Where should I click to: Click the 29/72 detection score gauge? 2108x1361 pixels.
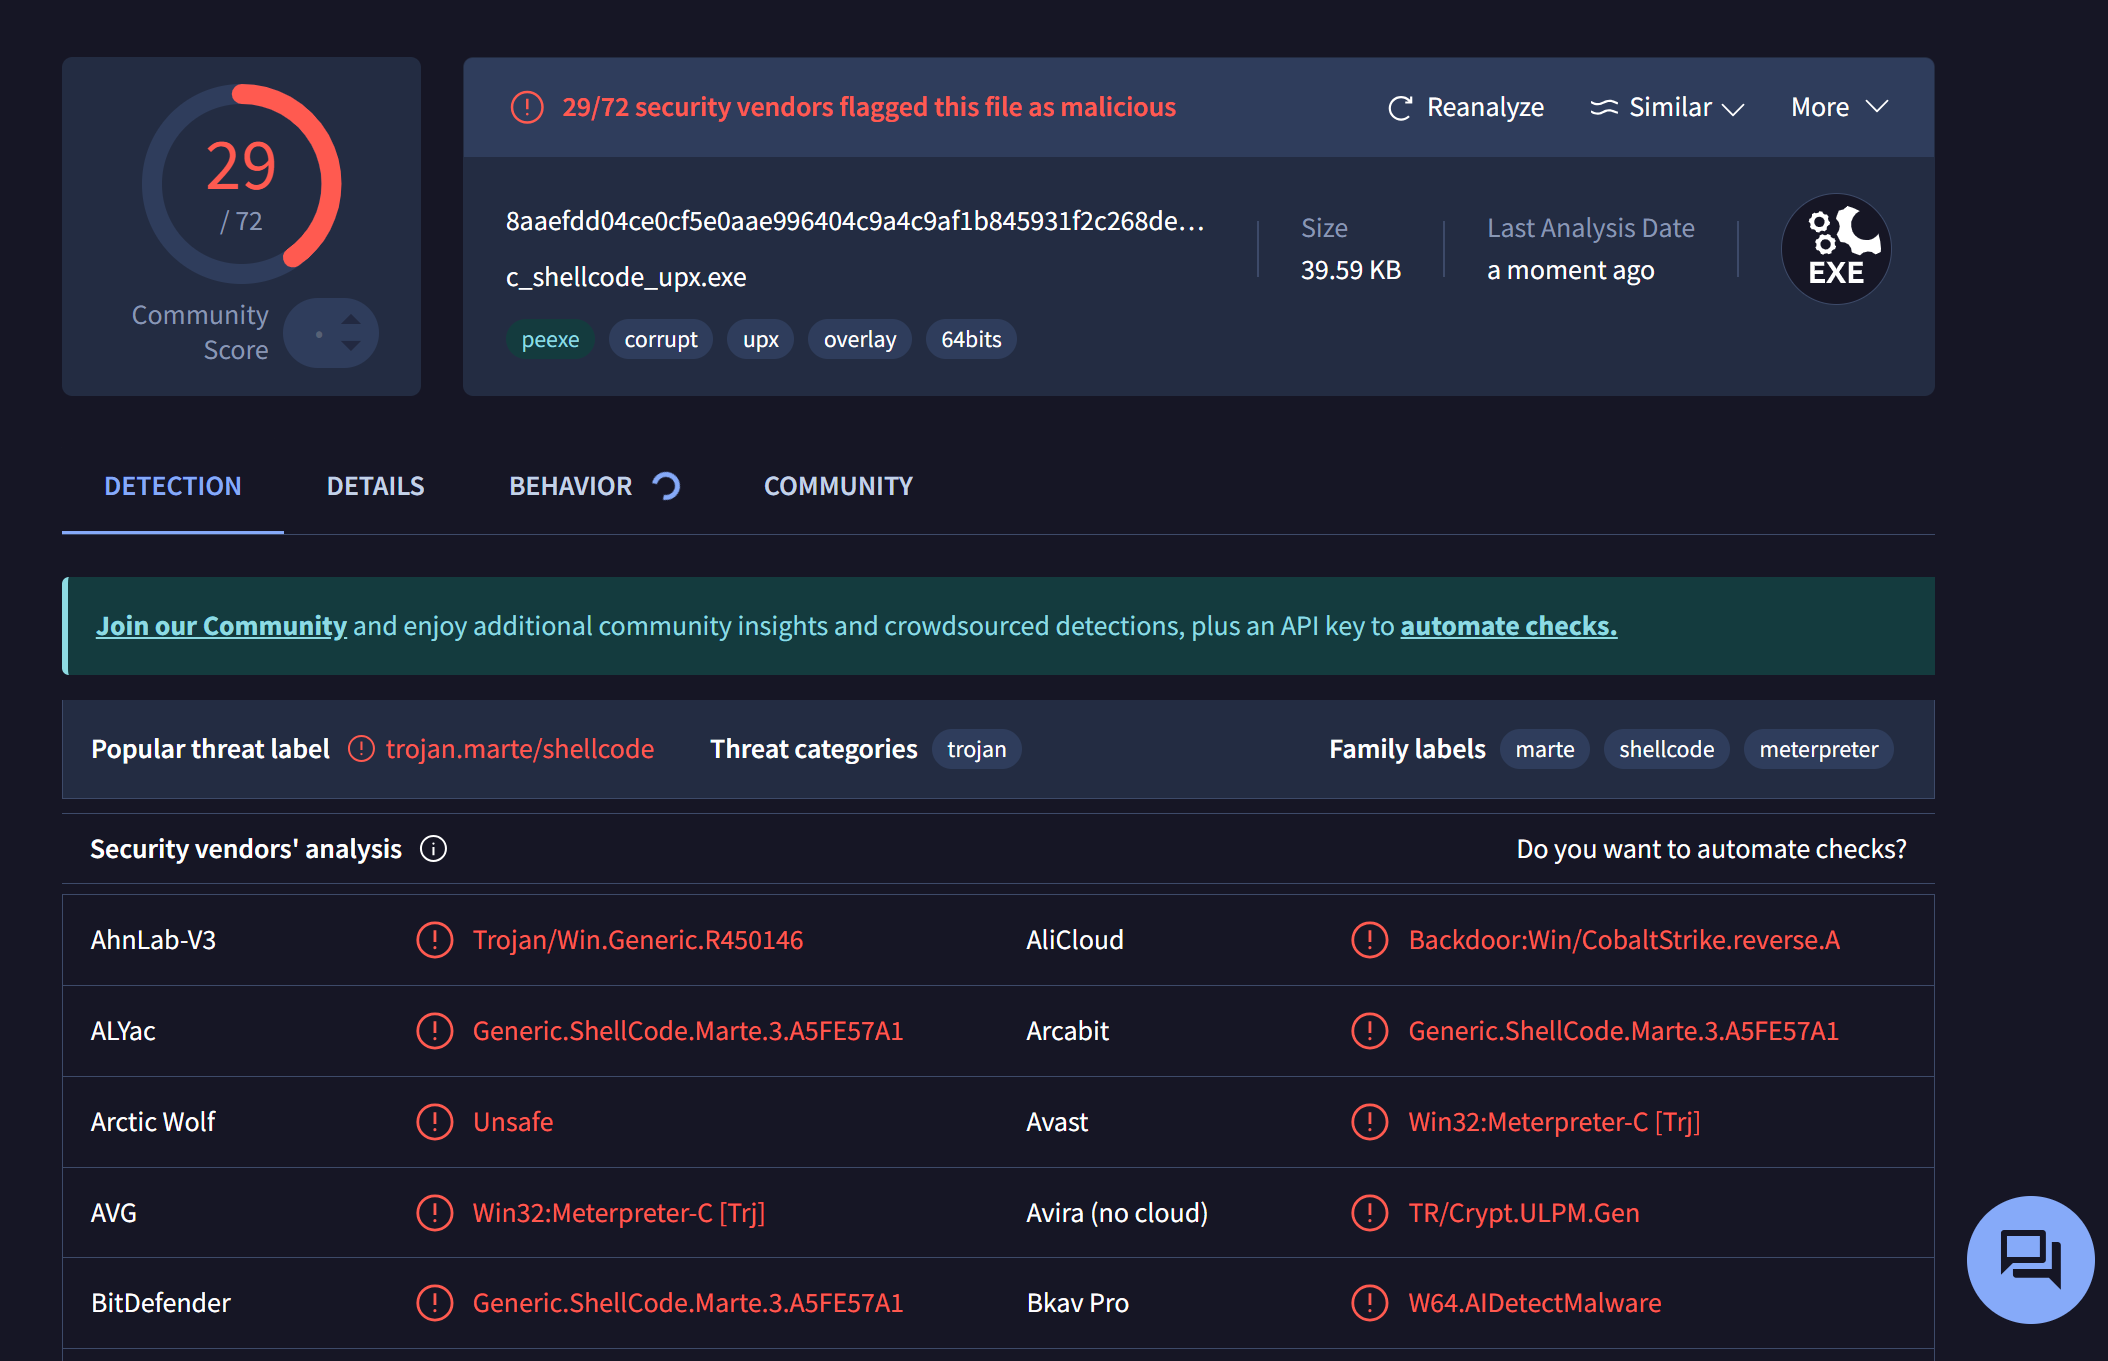click(x=241, y=184)
